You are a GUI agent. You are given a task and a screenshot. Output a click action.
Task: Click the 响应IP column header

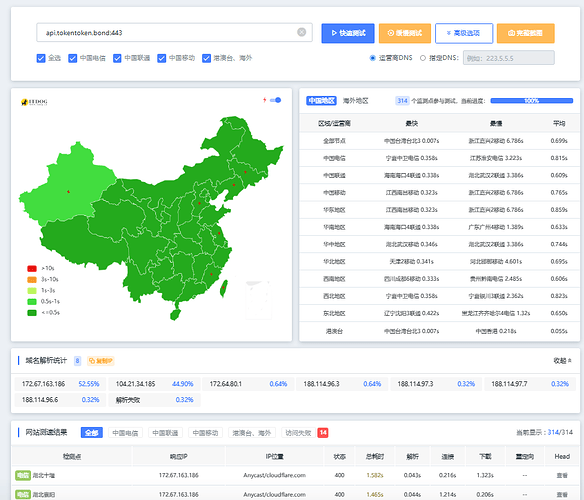(178, 456)
